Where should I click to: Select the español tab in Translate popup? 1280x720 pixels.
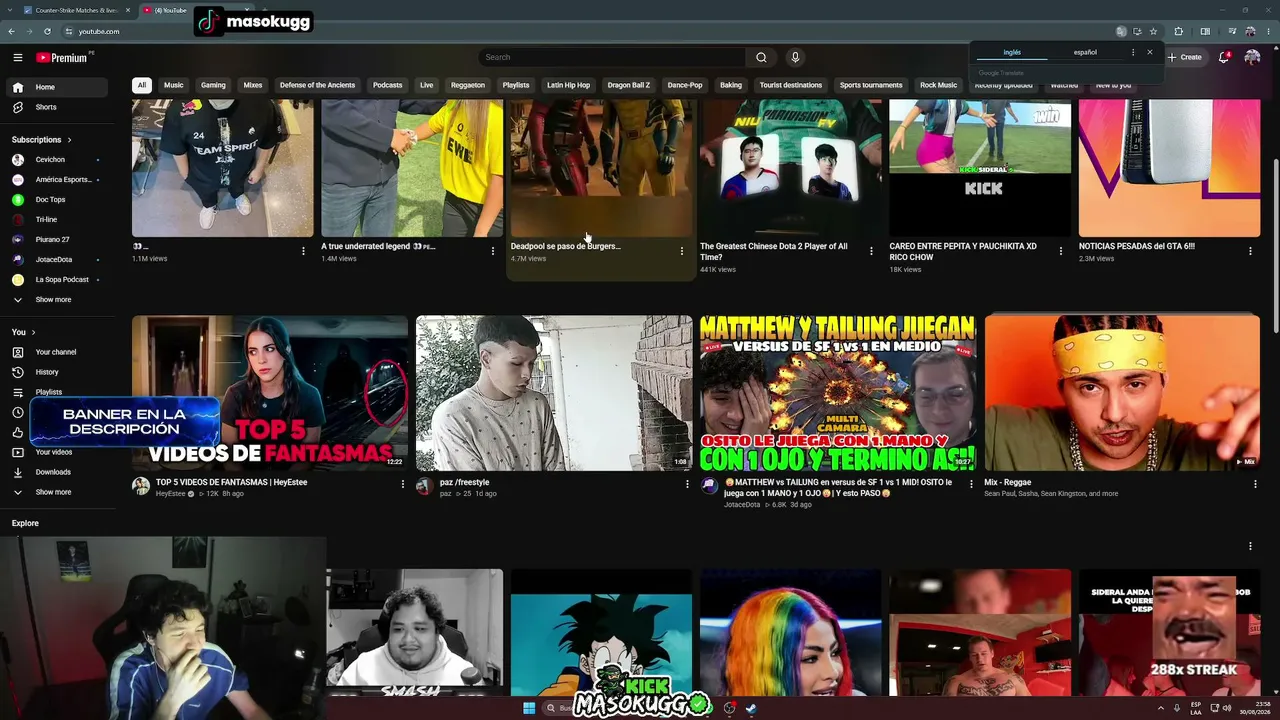coord(1085,52)
